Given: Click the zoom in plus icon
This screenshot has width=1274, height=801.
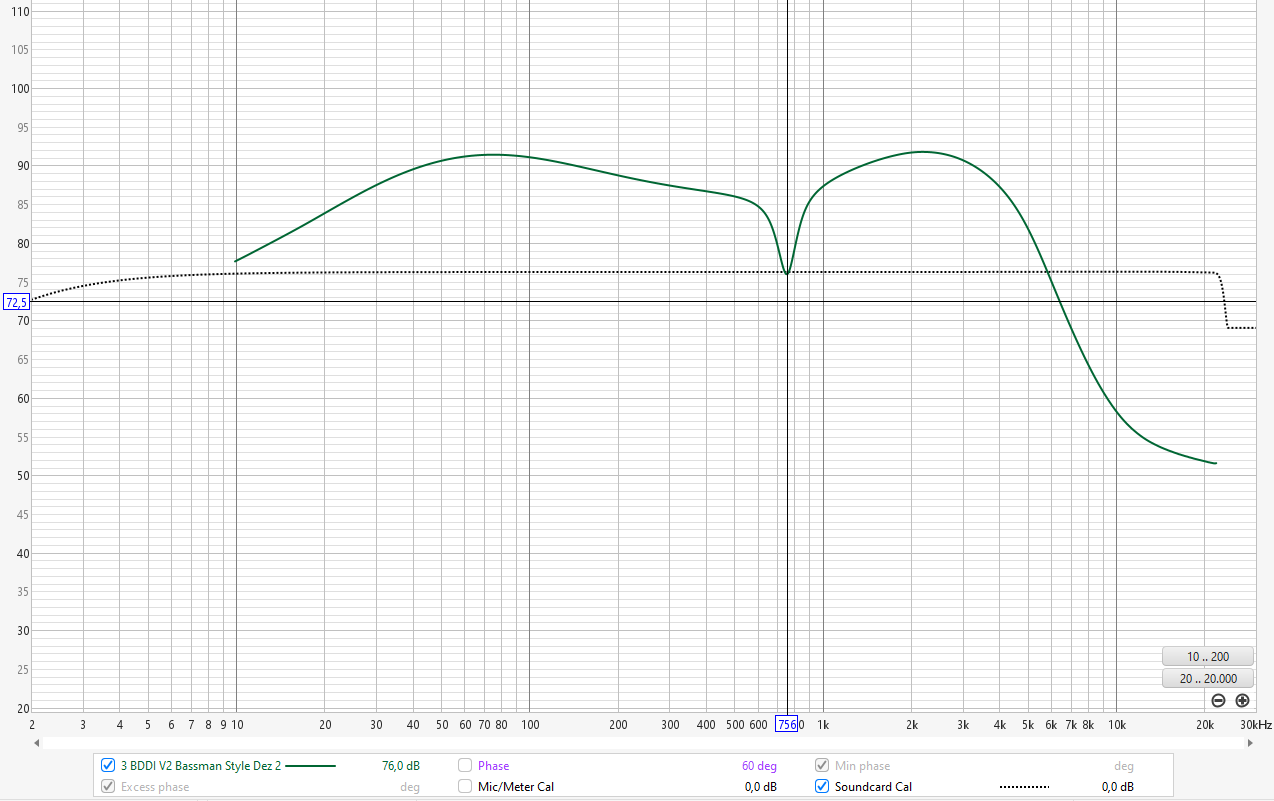Looking at the screenshot, I should click(x=1242, y=701).
